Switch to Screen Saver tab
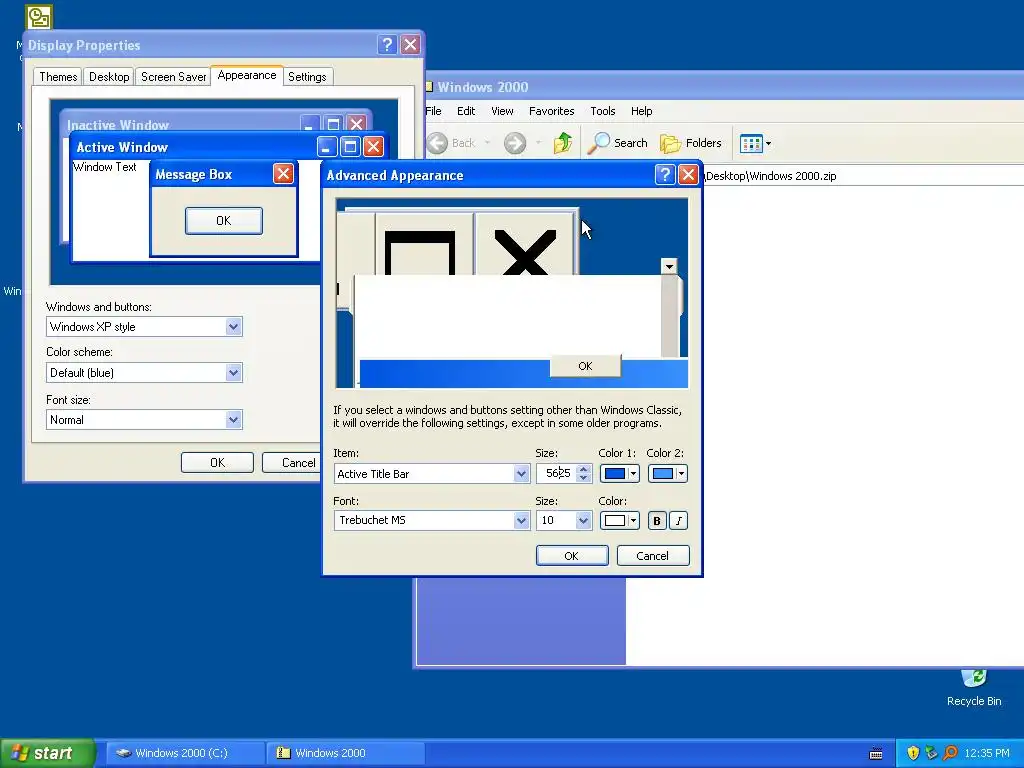This screenshot has height=768, width=1024. 173,77
